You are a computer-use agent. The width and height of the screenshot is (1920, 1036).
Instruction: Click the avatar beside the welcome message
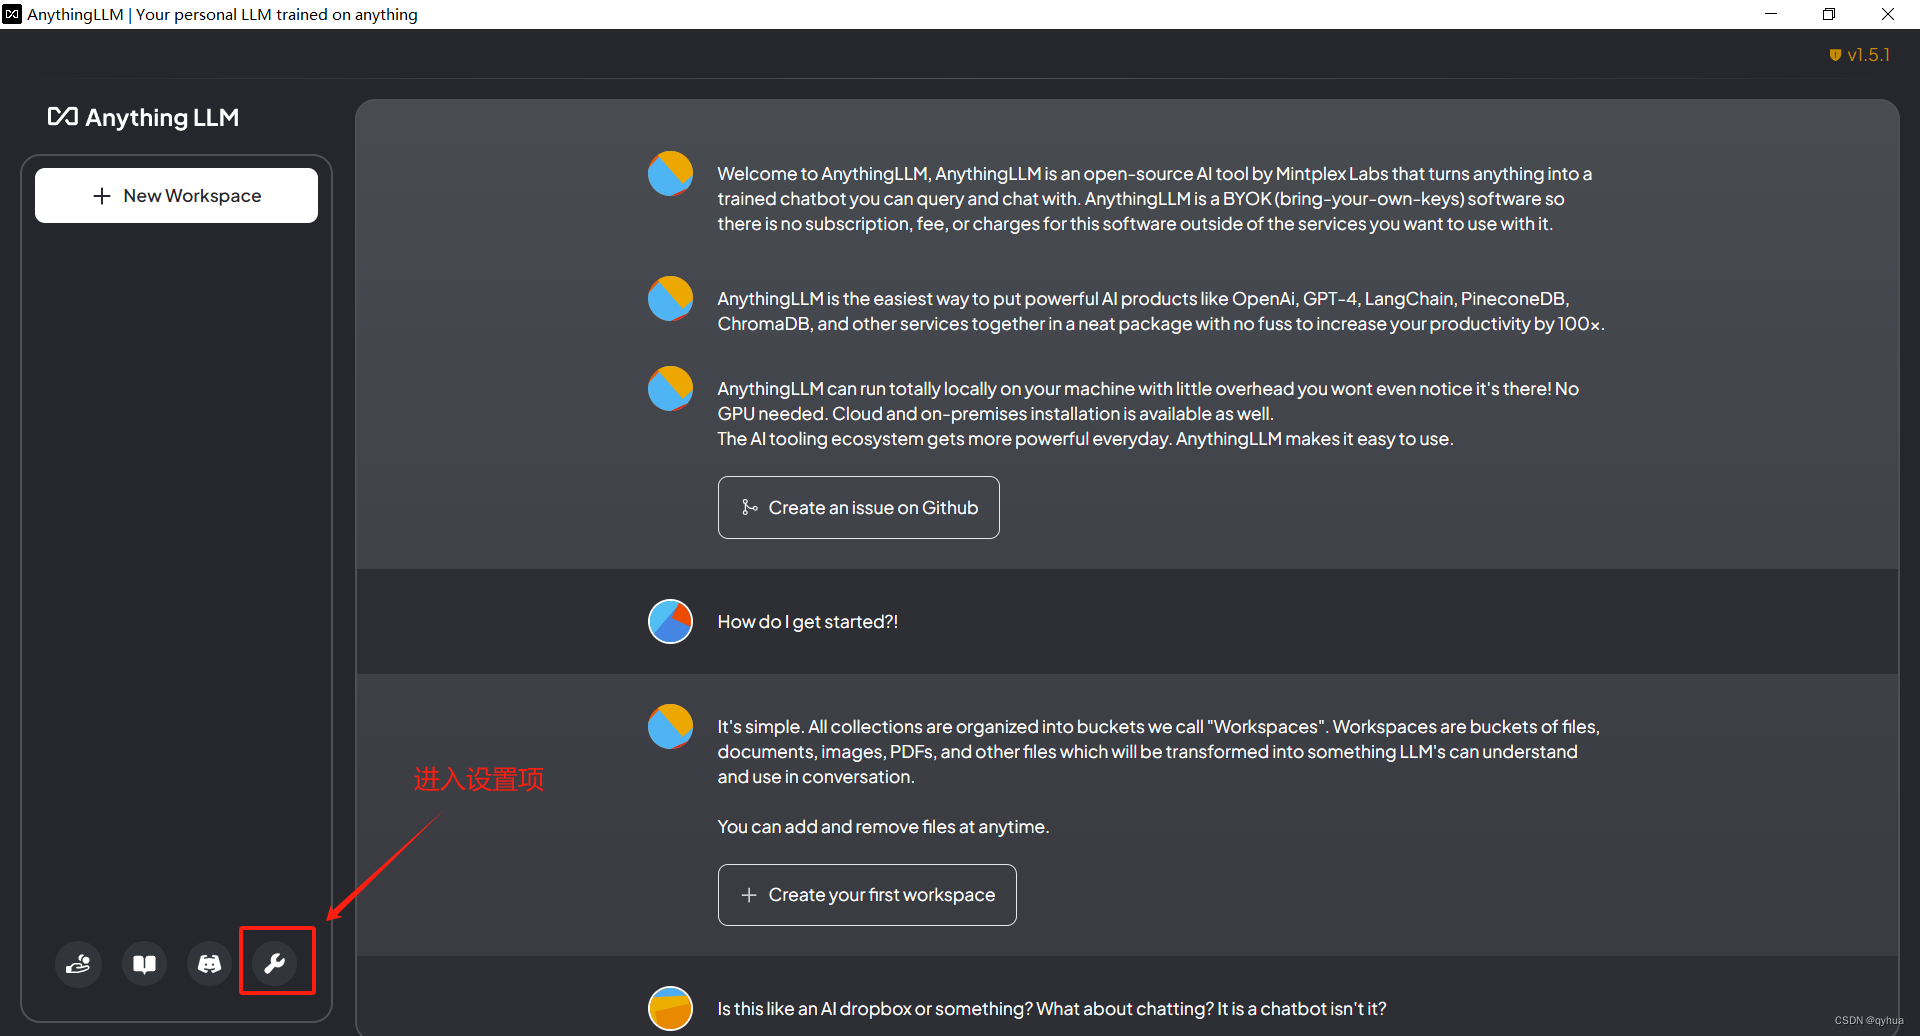[x=670, y=174]
